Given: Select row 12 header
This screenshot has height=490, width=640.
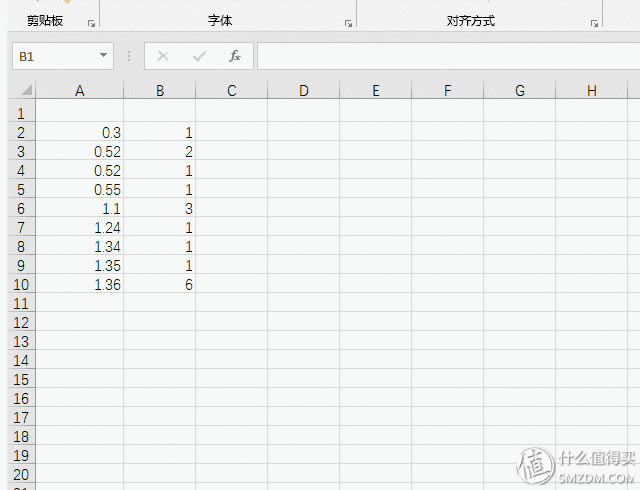Looking at the screenshot, I should click(x=22, y=322).
